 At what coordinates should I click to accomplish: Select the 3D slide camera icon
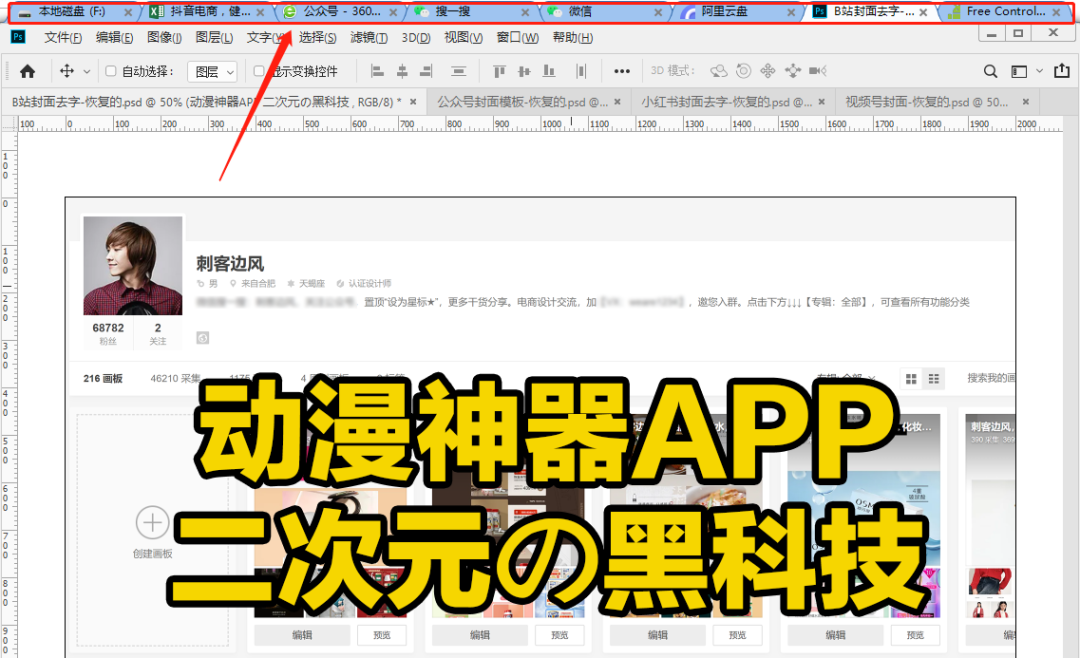click(x=793, y=71)
